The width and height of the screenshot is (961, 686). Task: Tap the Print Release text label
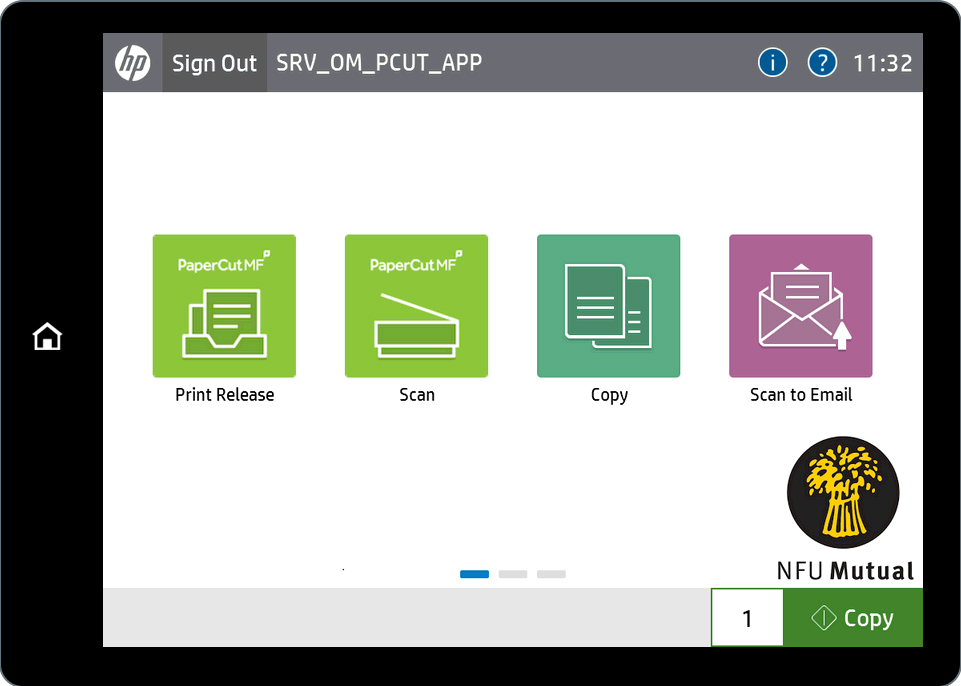pos(224,395)
